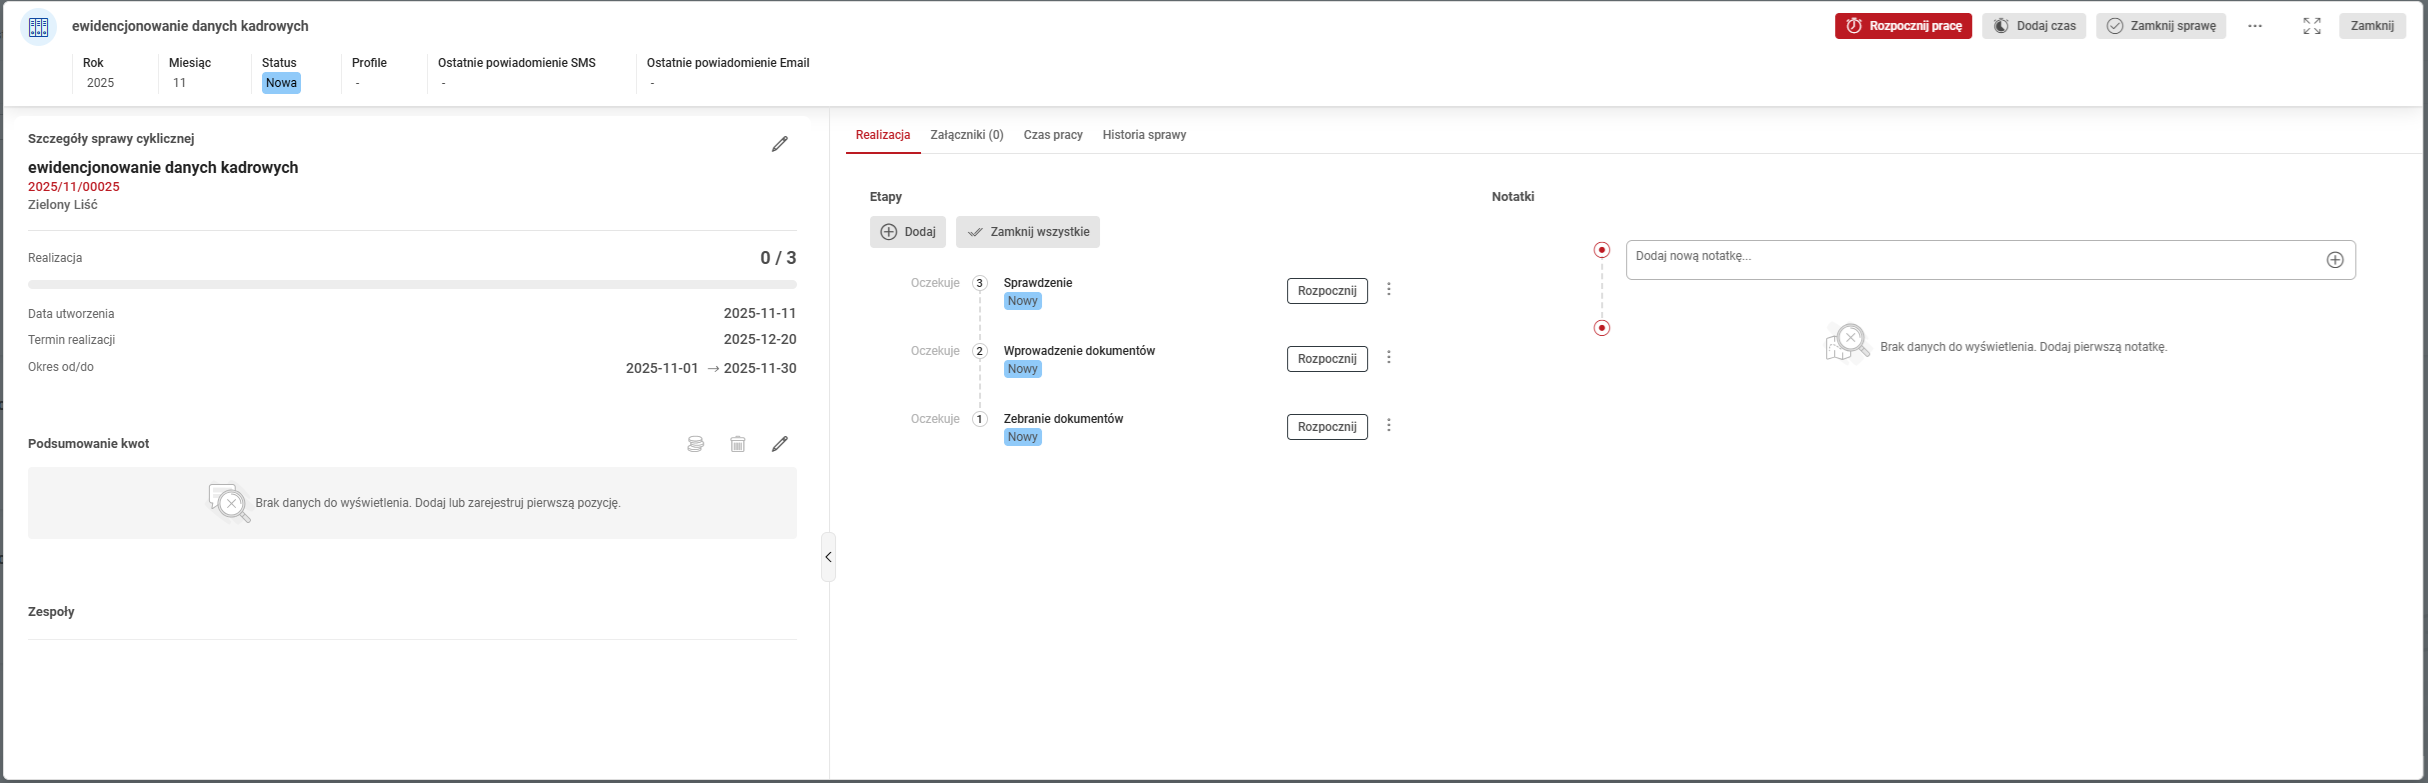Click Dodaj czas button
Image resolution: width=2428 pixels, height=783 pixels.
[2034, 26]
